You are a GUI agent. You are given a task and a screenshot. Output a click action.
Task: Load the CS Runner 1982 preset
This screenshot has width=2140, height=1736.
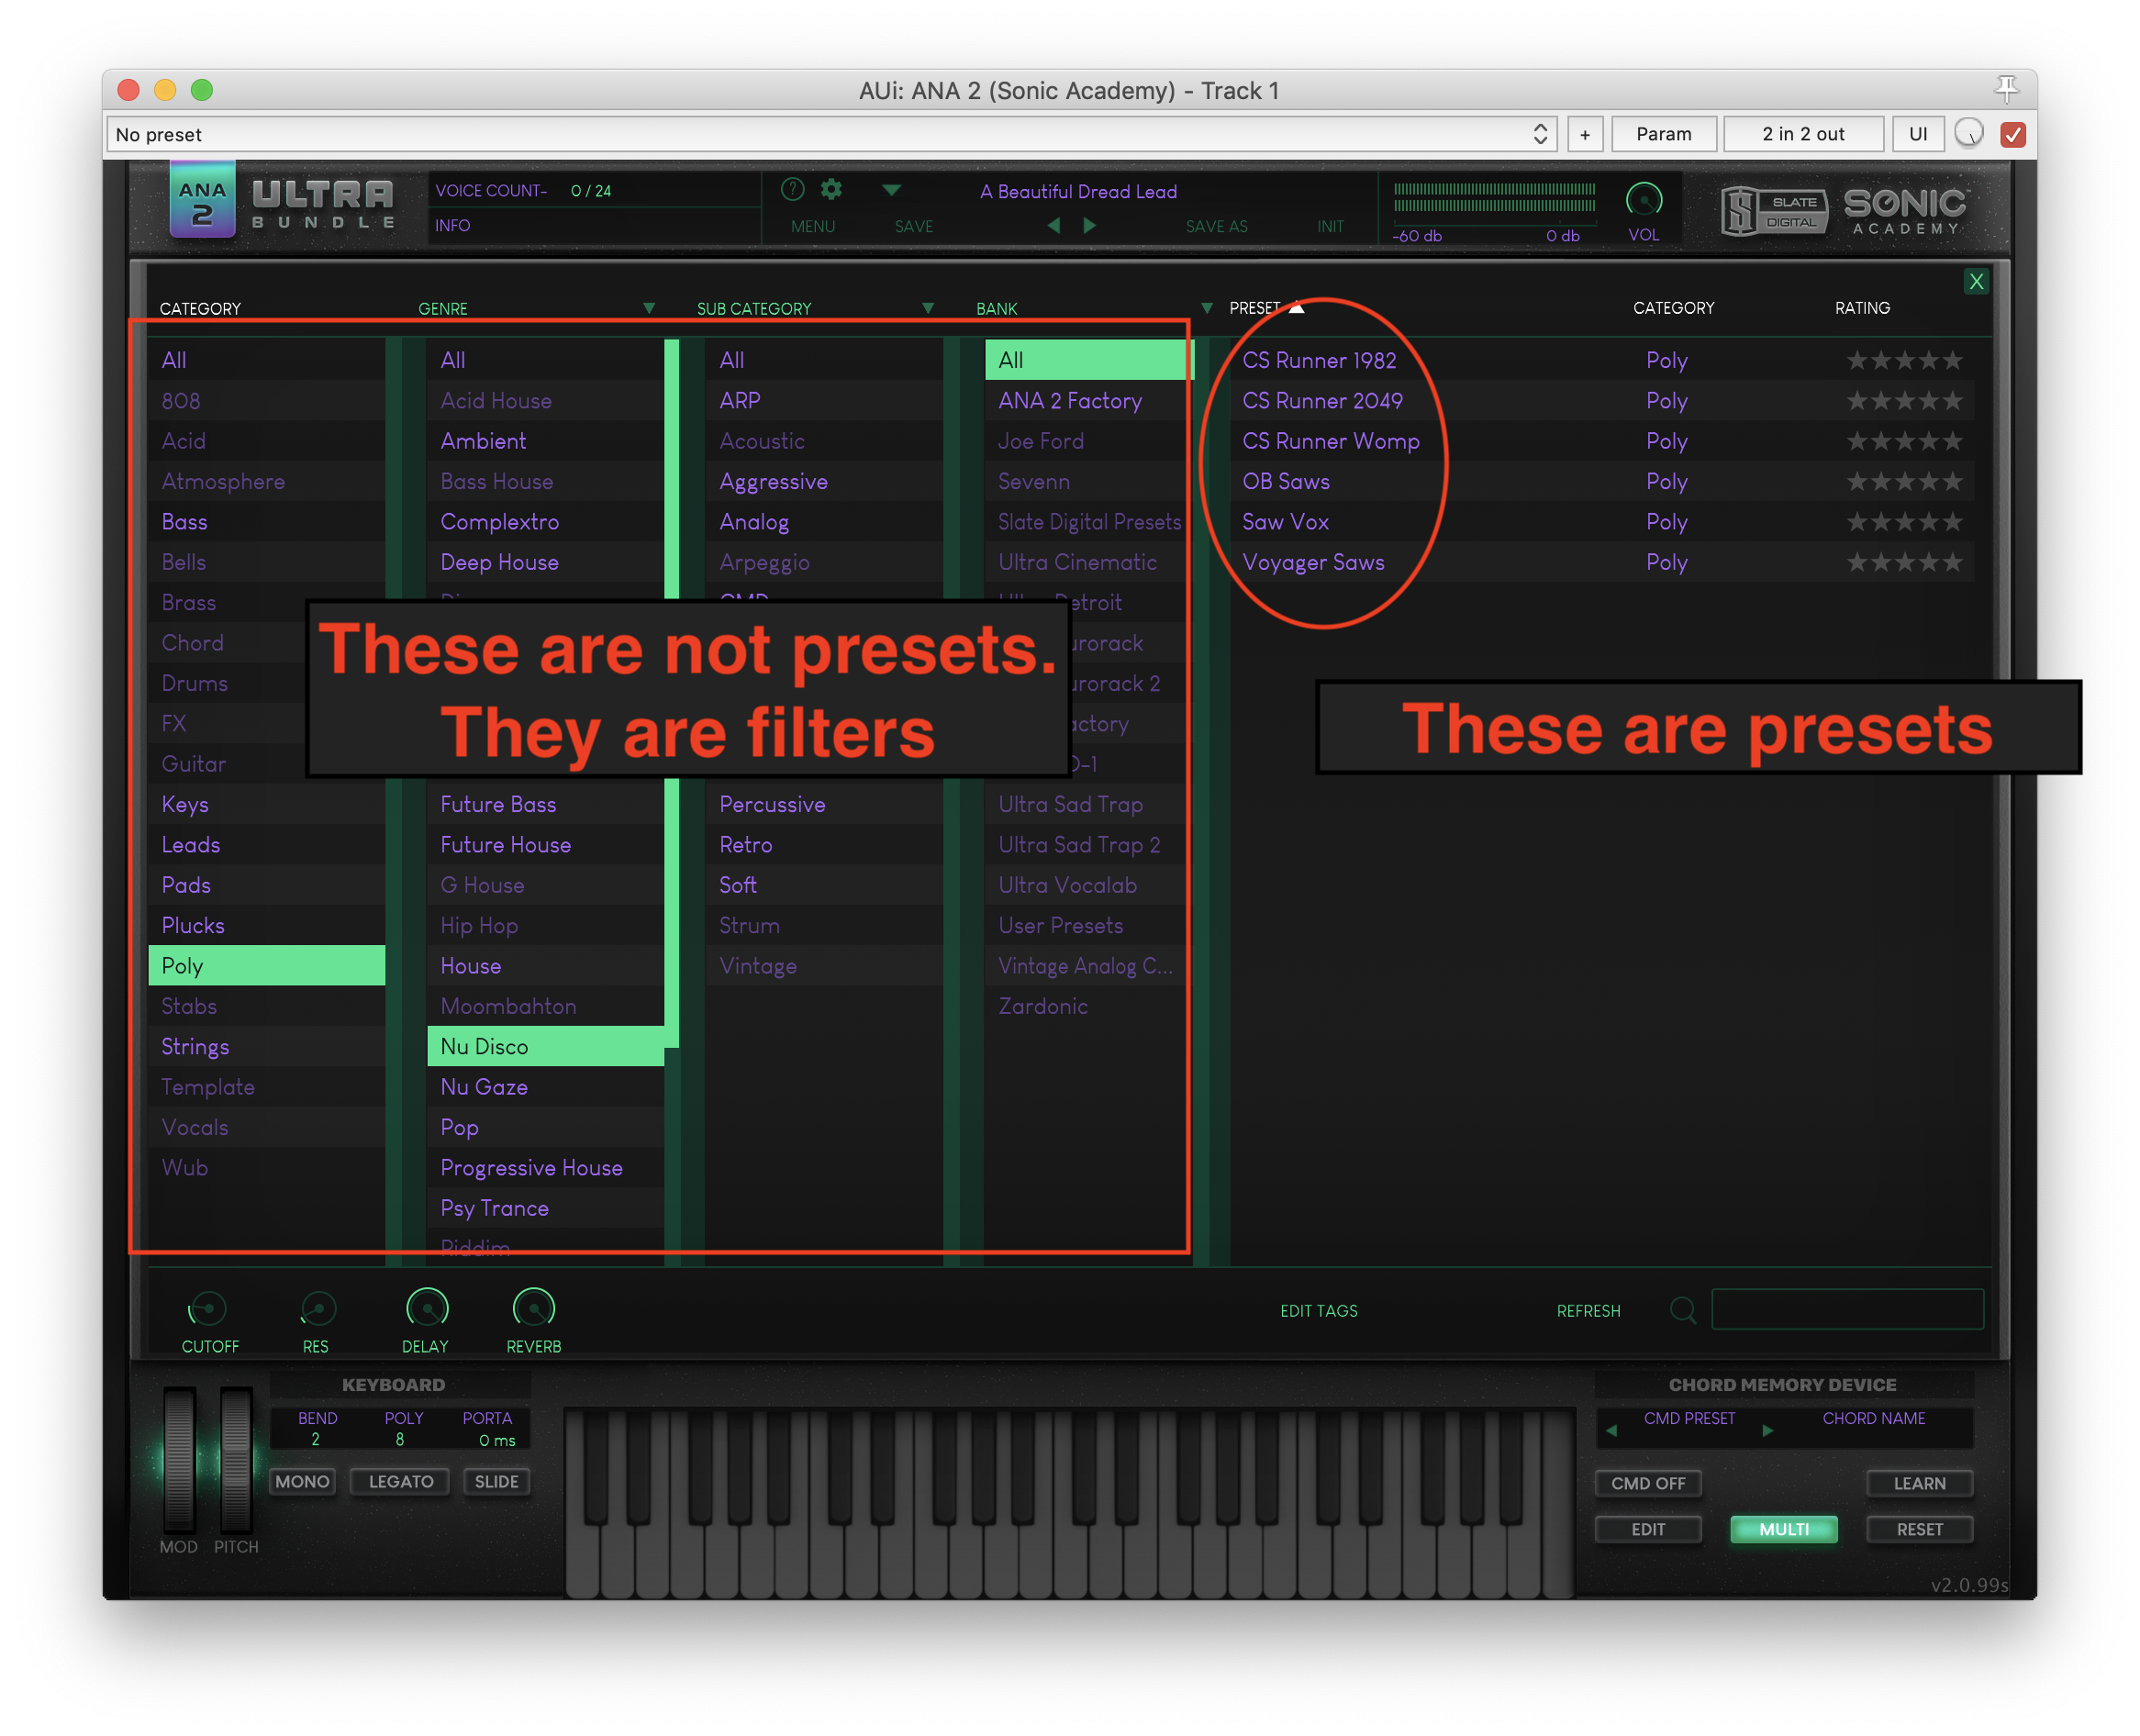1319,361
